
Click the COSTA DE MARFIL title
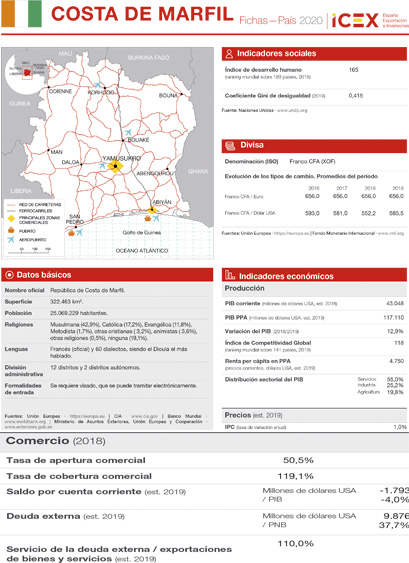coord(142,14)
